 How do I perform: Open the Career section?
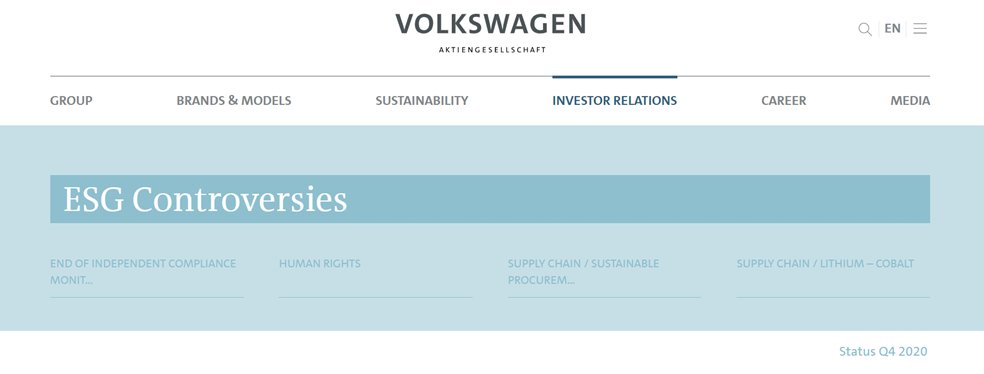point(784,100)
